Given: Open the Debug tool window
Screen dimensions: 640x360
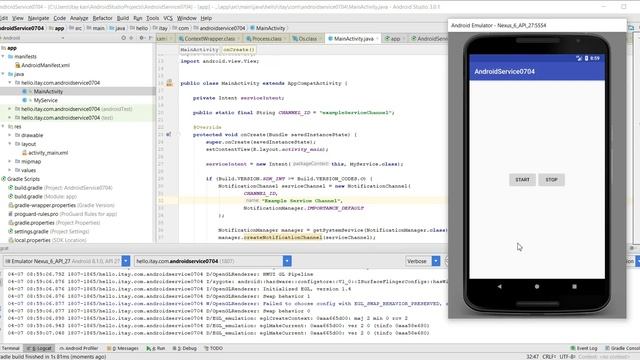Looking at the screenshot, I should click(184, 348).
